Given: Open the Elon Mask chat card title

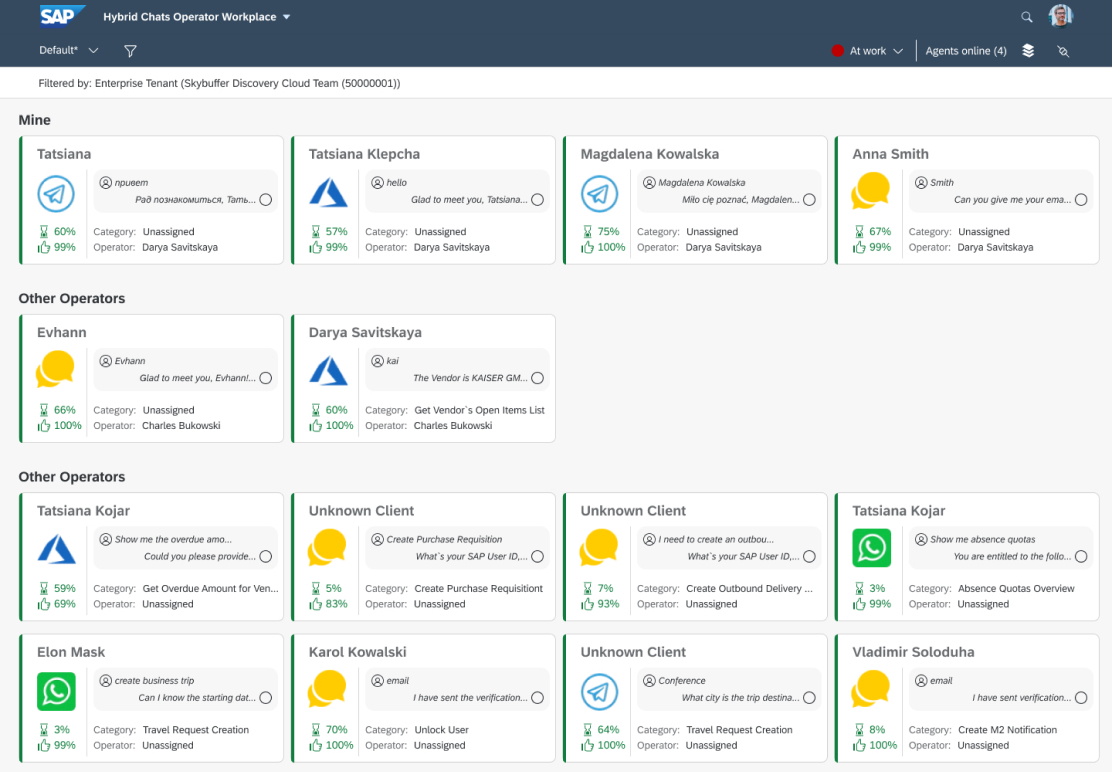Looking at the screenshot, I should click(x=71, y=651).
